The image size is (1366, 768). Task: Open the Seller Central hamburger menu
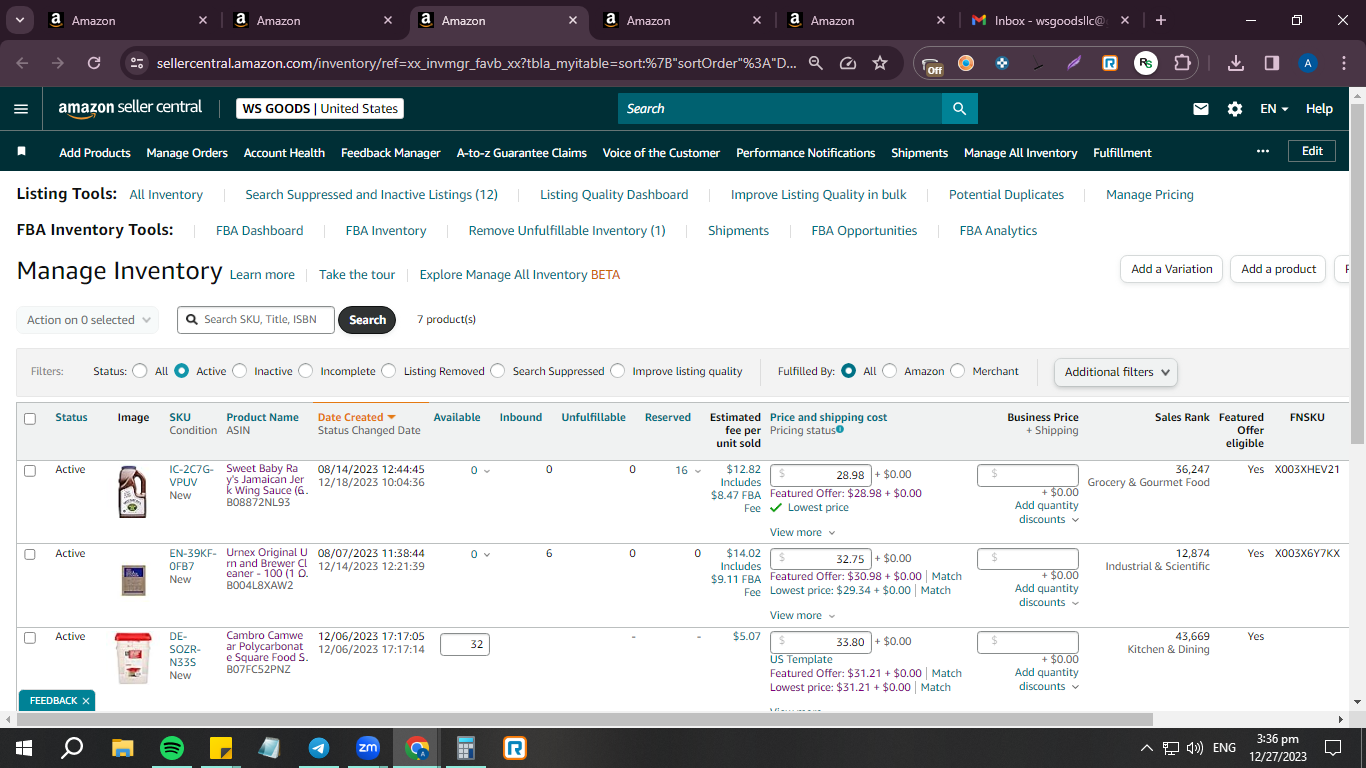[21, 109]
